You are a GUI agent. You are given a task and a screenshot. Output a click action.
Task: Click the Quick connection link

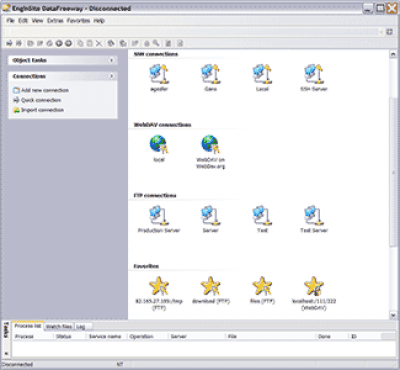point(41,100)
